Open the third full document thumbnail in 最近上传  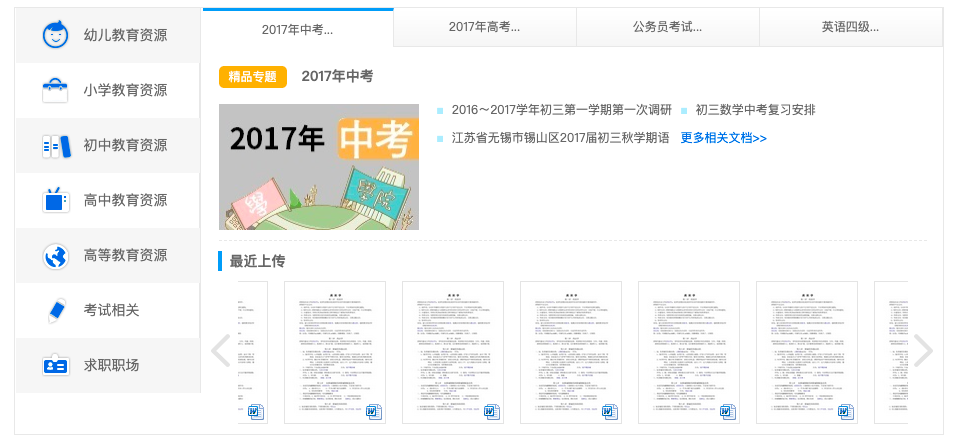pyautogui.click(x=571, y=353)
